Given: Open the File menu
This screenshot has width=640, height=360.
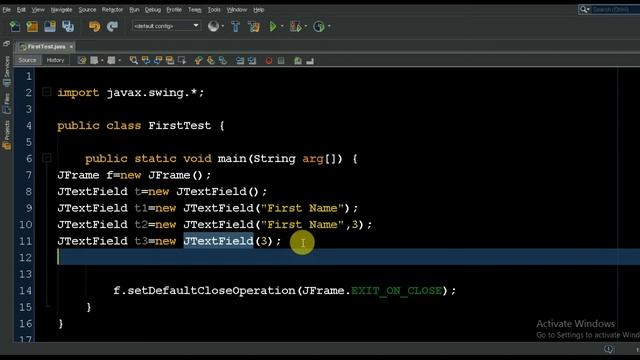Looking at the screenshot, I should coord(7,9).
